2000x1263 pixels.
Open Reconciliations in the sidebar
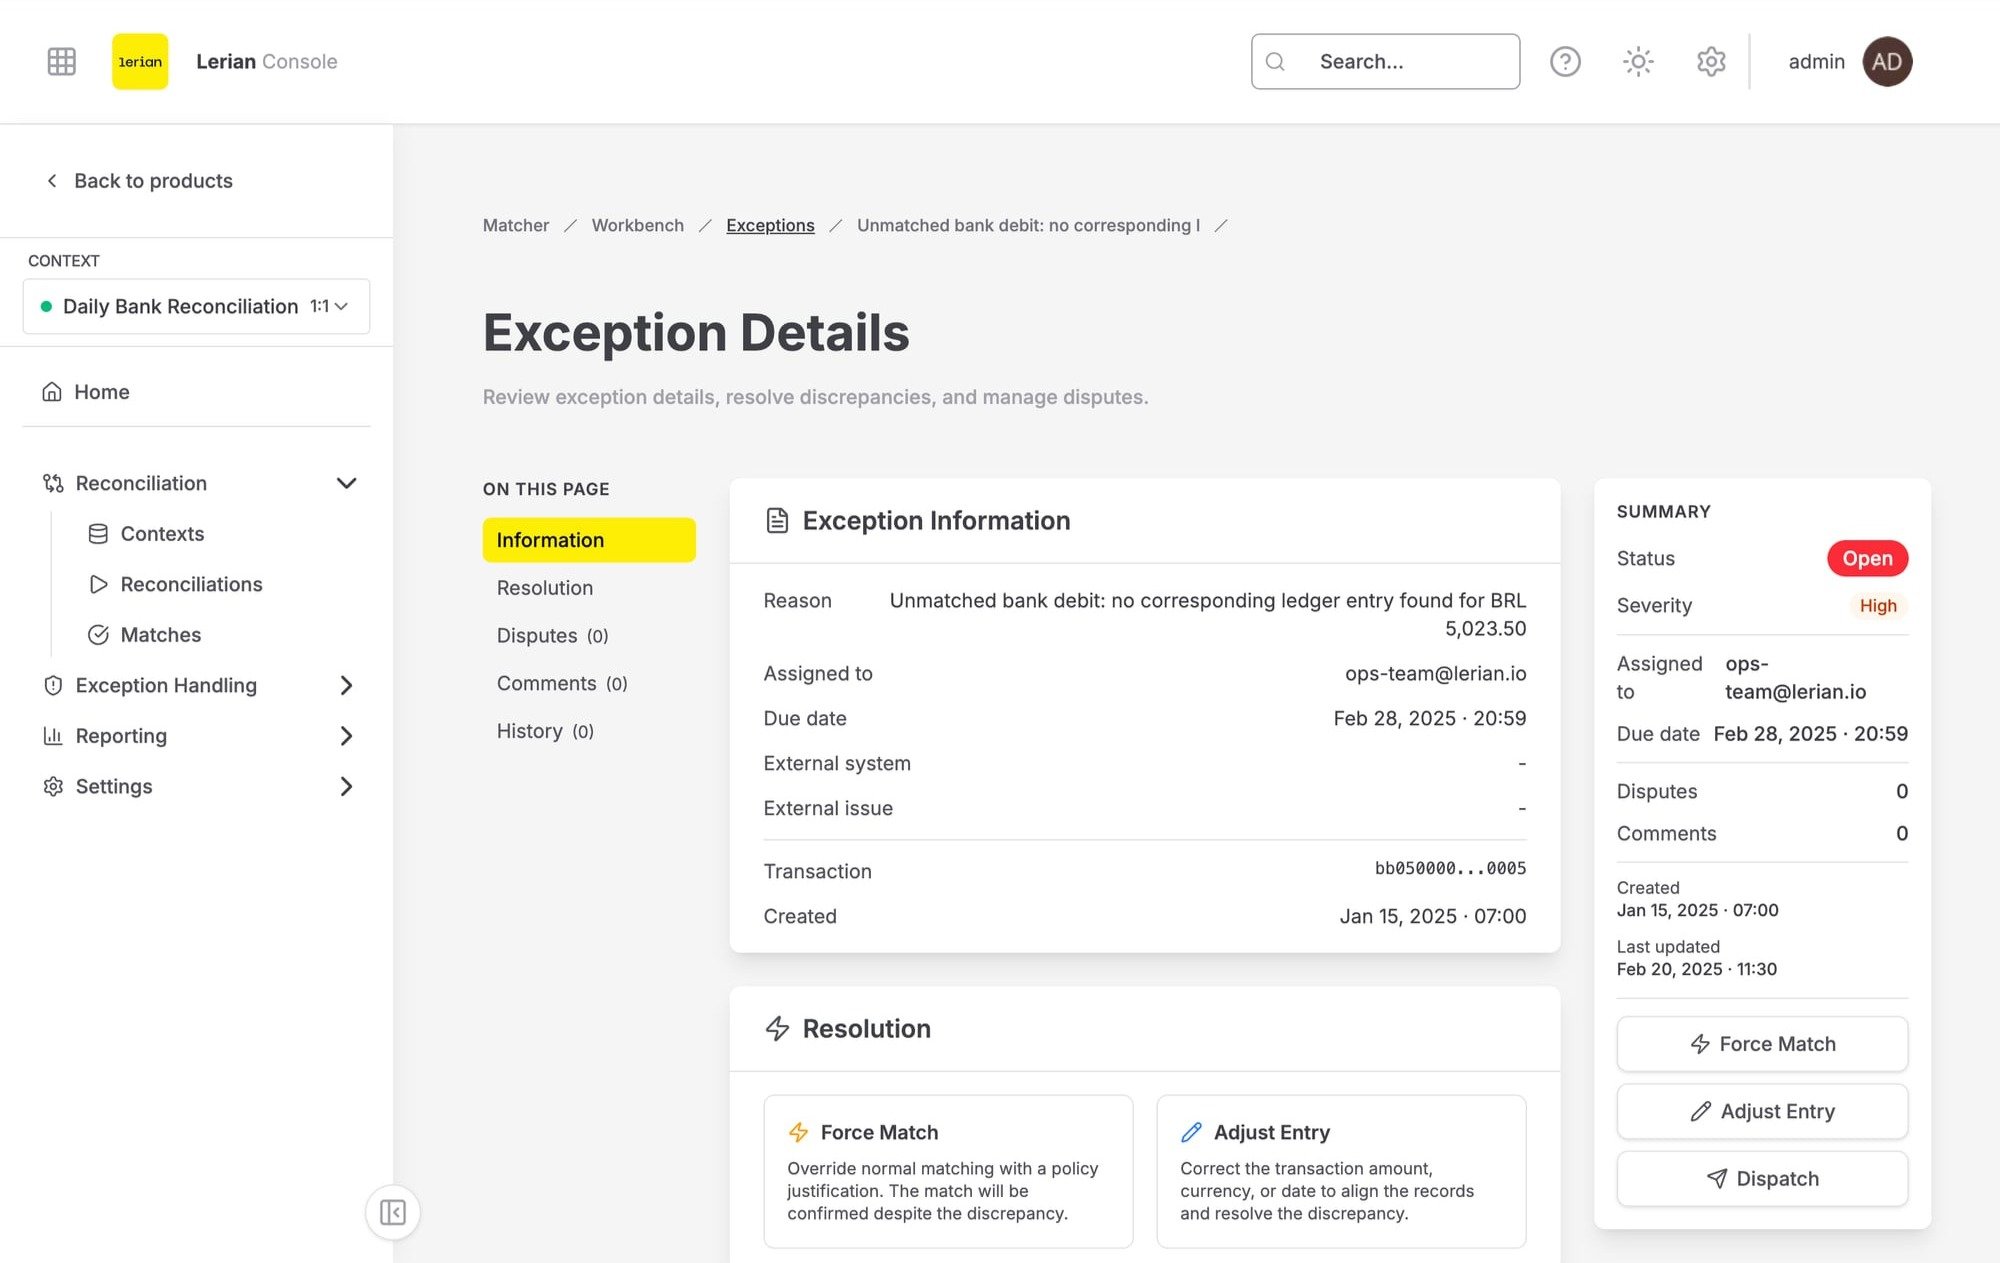pos(191,584)
